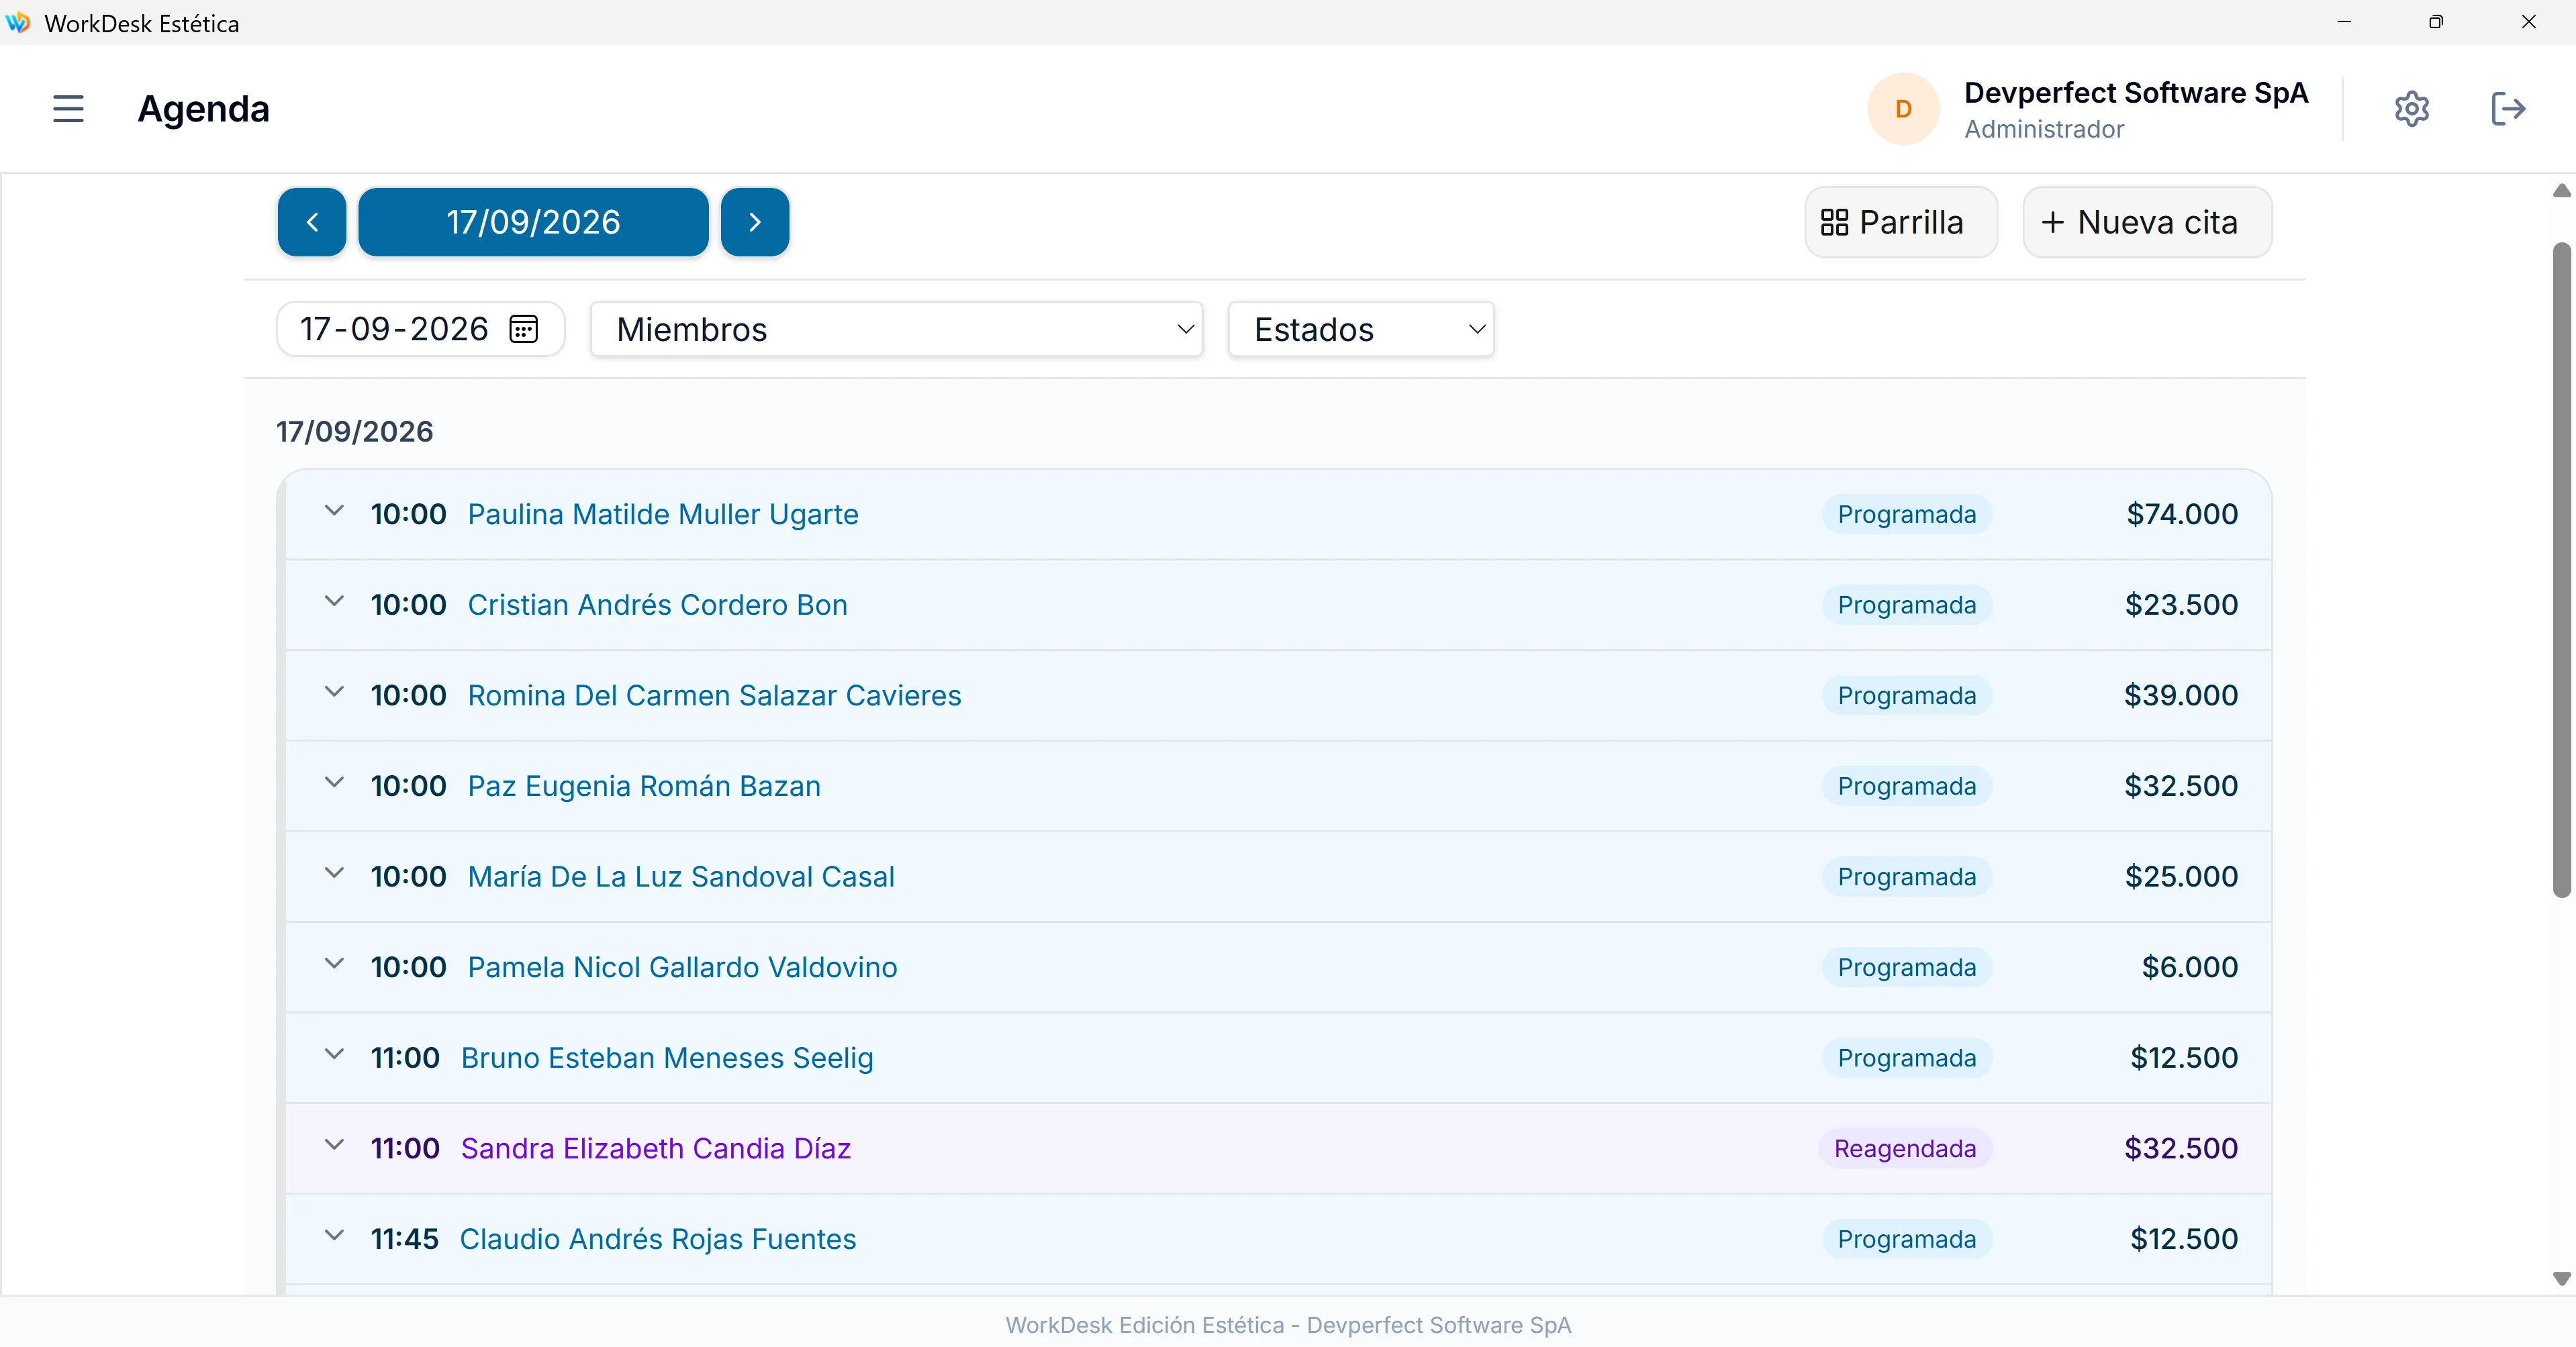This screenshot has width=2576, height=1347.
Task: Click the 17-09-2026 date input field
Action: click(420, 329)
